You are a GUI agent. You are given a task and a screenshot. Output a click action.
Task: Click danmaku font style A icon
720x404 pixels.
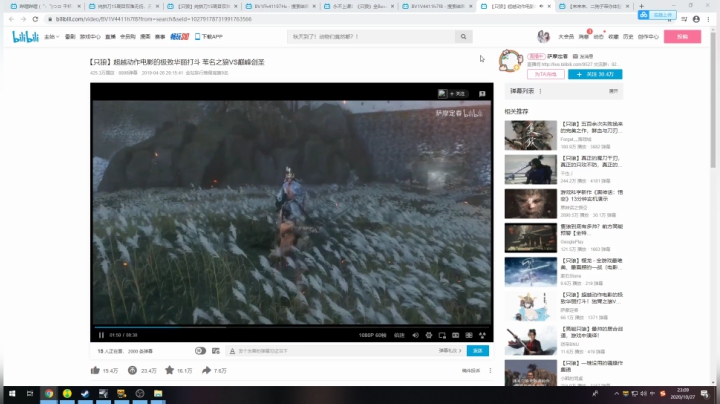pyautogui.click(x=232, y=351)
